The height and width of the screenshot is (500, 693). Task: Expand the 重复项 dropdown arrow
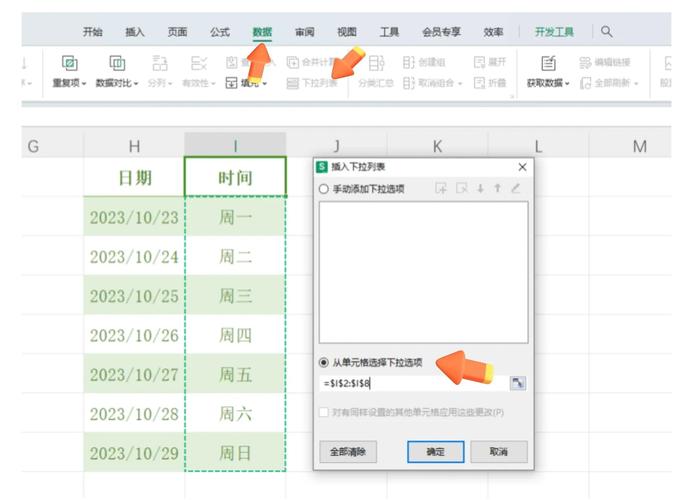tap(84, 84)
